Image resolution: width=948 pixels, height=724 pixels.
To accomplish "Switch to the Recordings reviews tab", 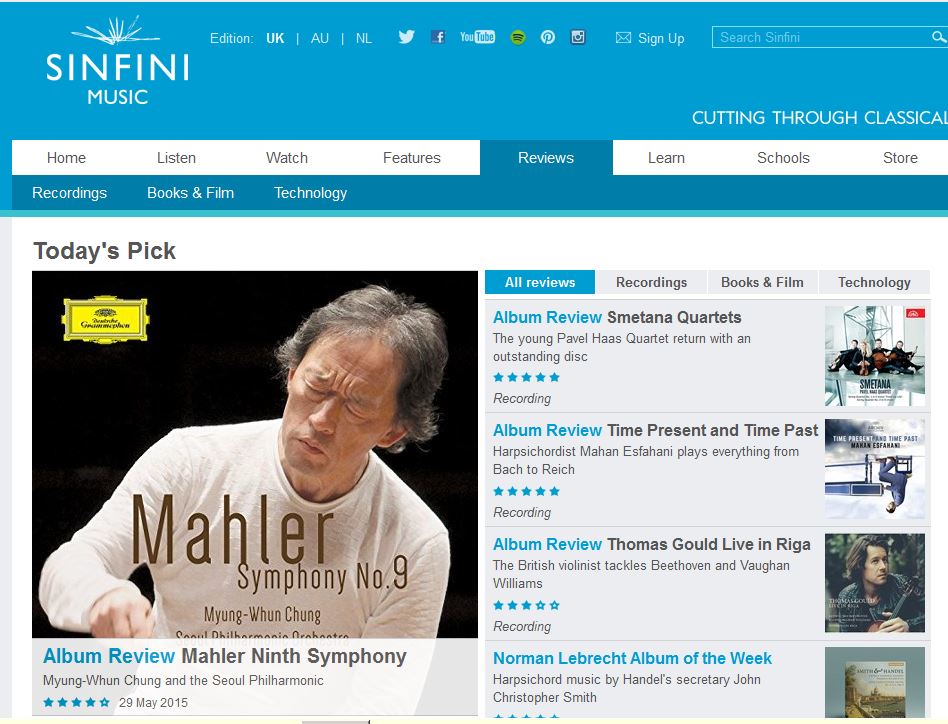I will coord(651,282).
